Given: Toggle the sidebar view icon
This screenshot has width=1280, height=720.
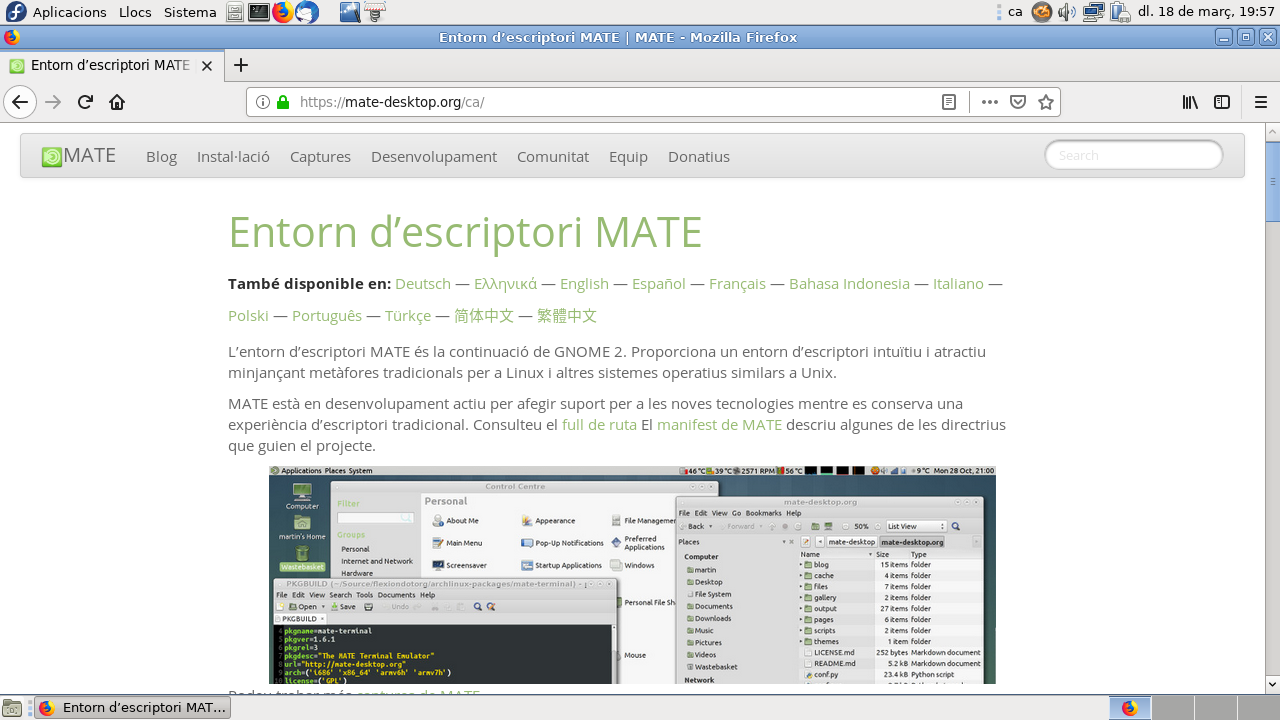Looking at the screenshot, I should coord(1222,102).
